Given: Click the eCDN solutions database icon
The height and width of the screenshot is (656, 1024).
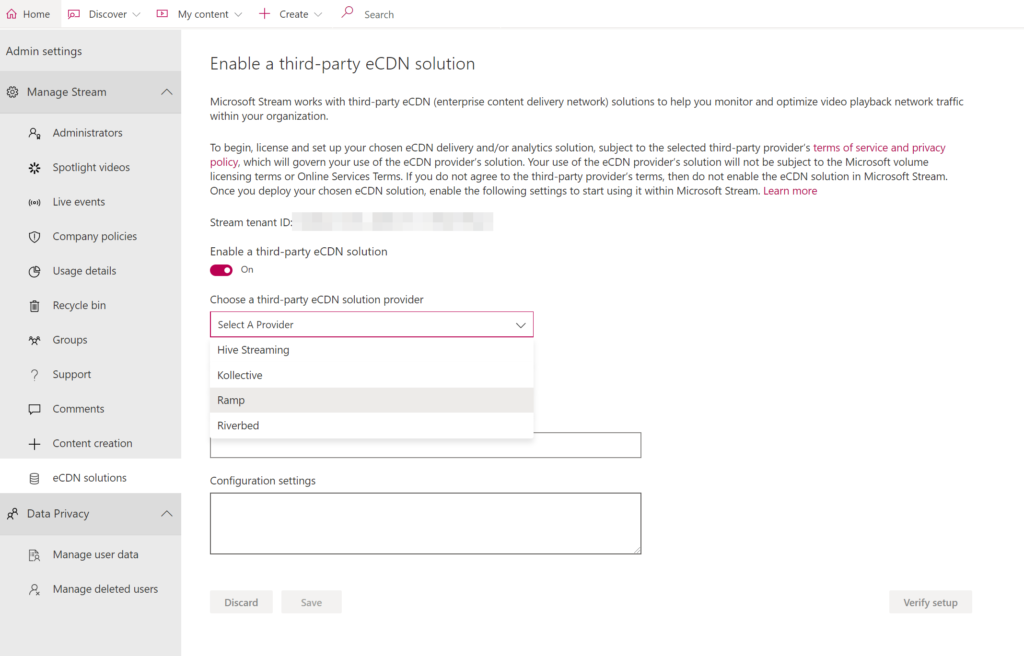Looking at the screenshot, I should pyautogui.click(x=35, y=479).
